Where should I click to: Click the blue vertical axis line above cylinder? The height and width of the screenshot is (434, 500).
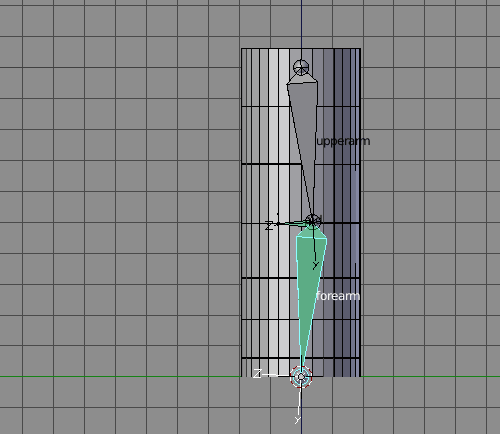(302, 24)
